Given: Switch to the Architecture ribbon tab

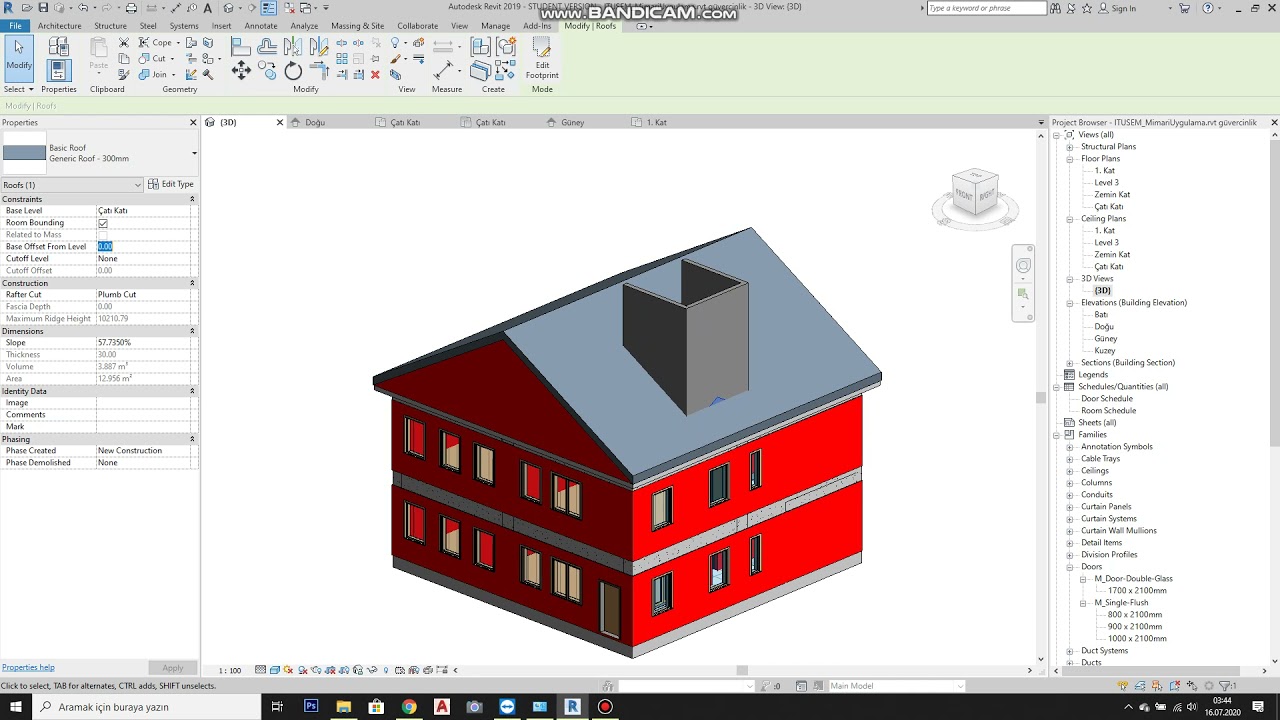Looking at the screenshot, I should click(60, 26).
